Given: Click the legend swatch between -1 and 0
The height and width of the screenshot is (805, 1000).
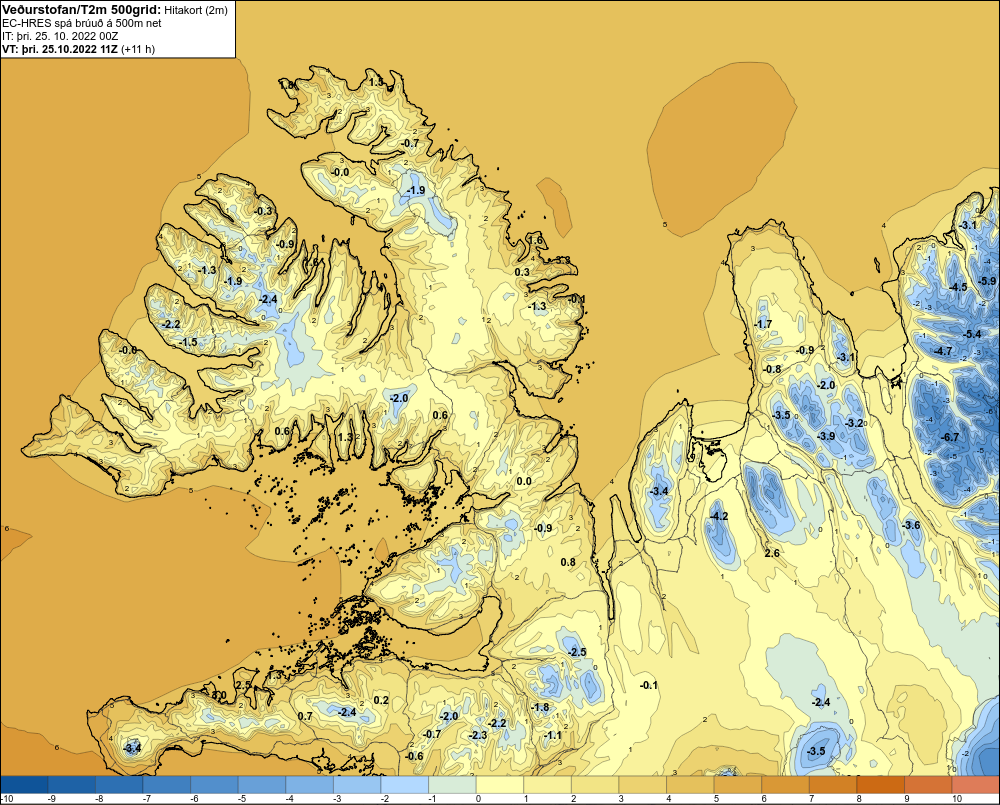Looking at the screenshot, I should click(453, 784).
